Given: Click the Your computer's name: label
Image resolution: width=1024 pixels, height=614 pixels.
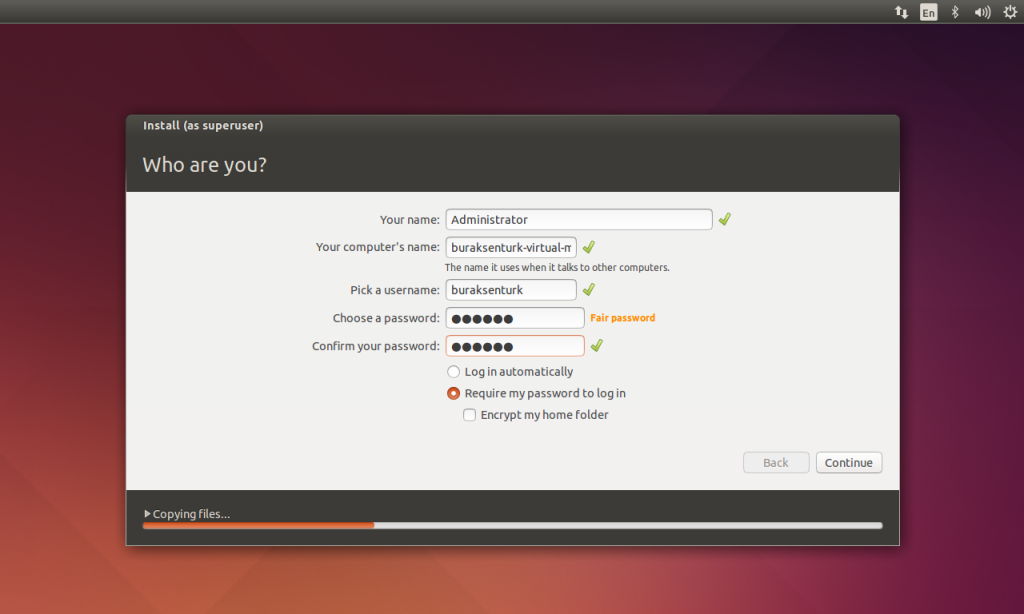Looking at the screenshot, I should (377, 247).
